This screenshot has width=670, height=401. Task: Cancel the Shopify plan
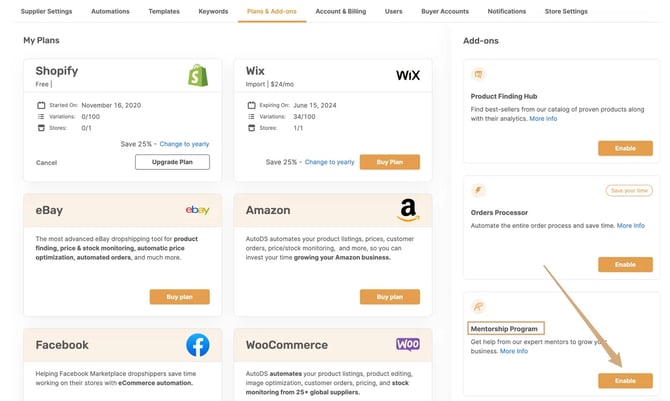pyautogui.click(x=46, y=162)
